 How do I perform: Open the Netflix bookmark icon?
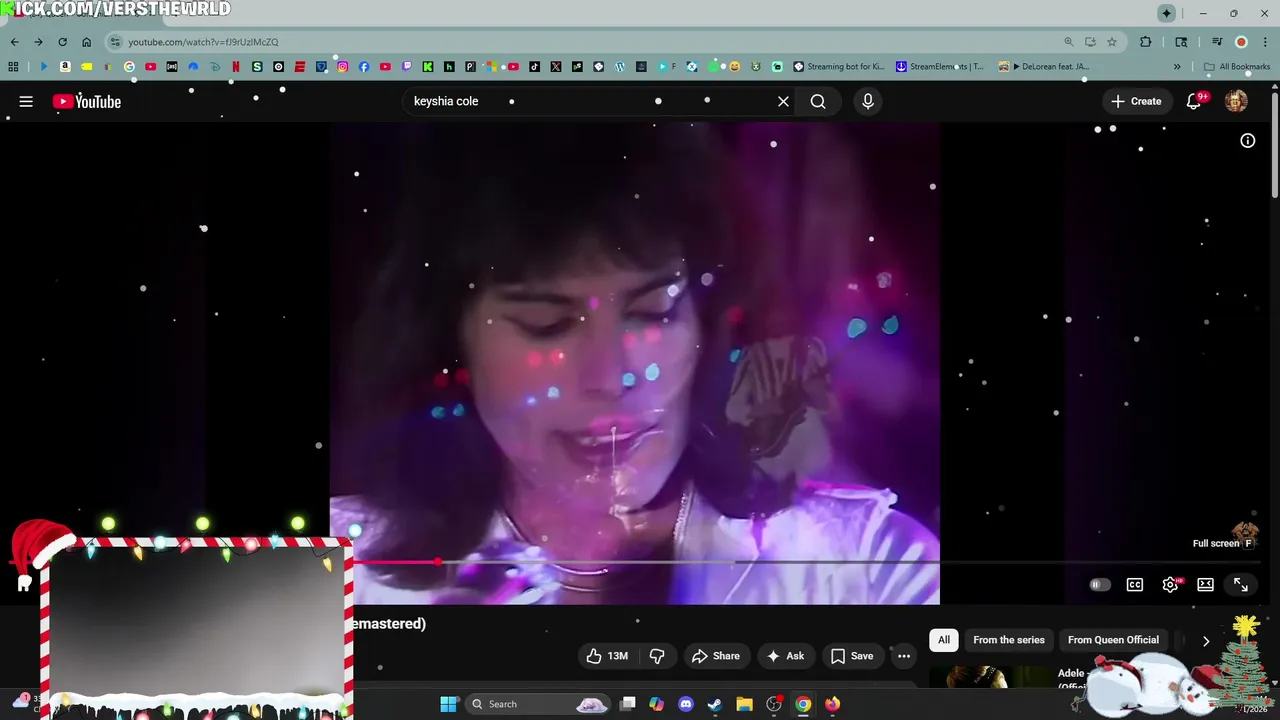tap(236, 67)
